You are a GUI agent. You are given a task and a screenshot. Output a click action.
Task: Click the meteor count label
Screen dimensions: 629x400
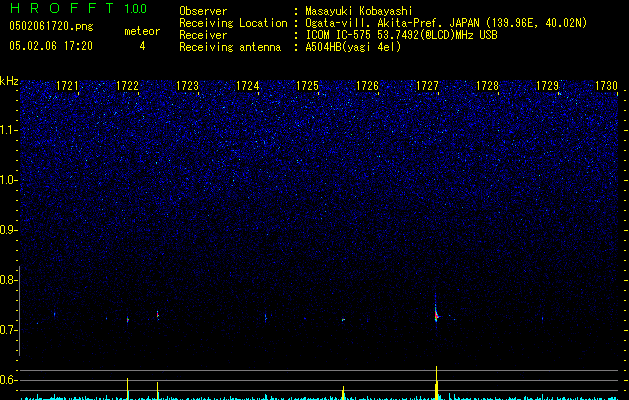coord(142,31)
